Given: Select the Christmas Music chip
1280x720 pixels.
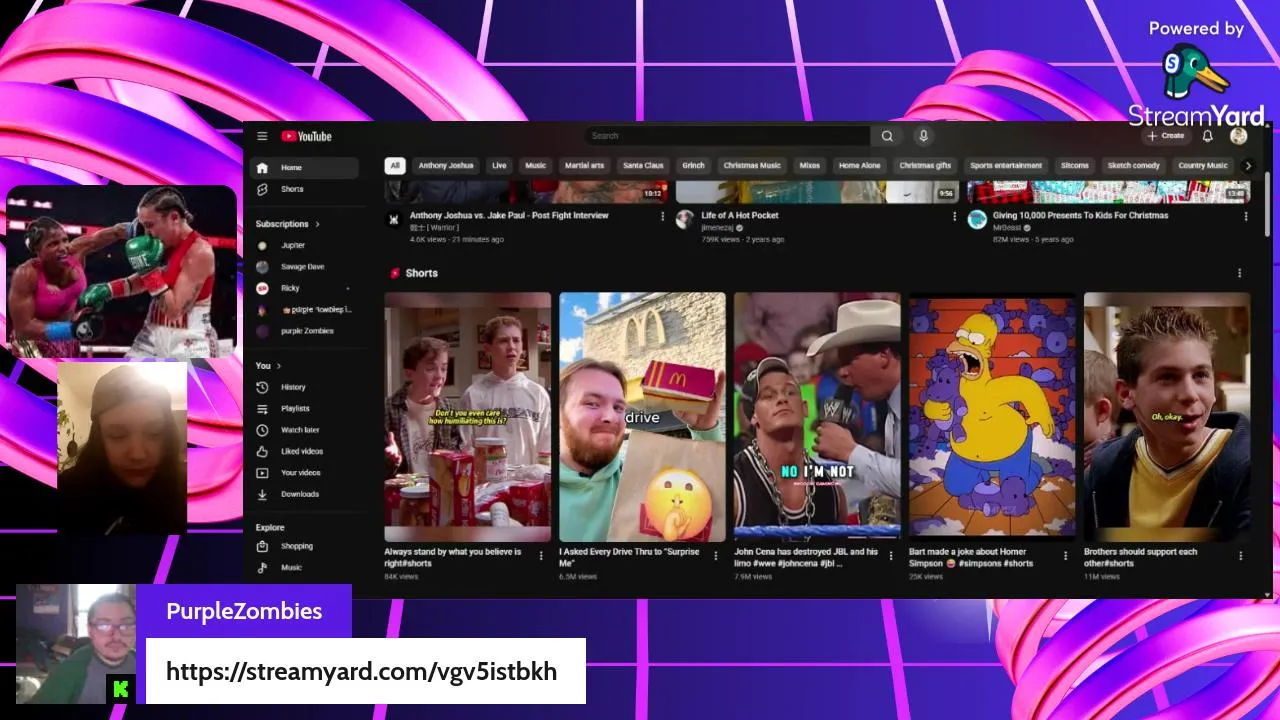Looking at the screenshot, I should [x=752, y=166].
